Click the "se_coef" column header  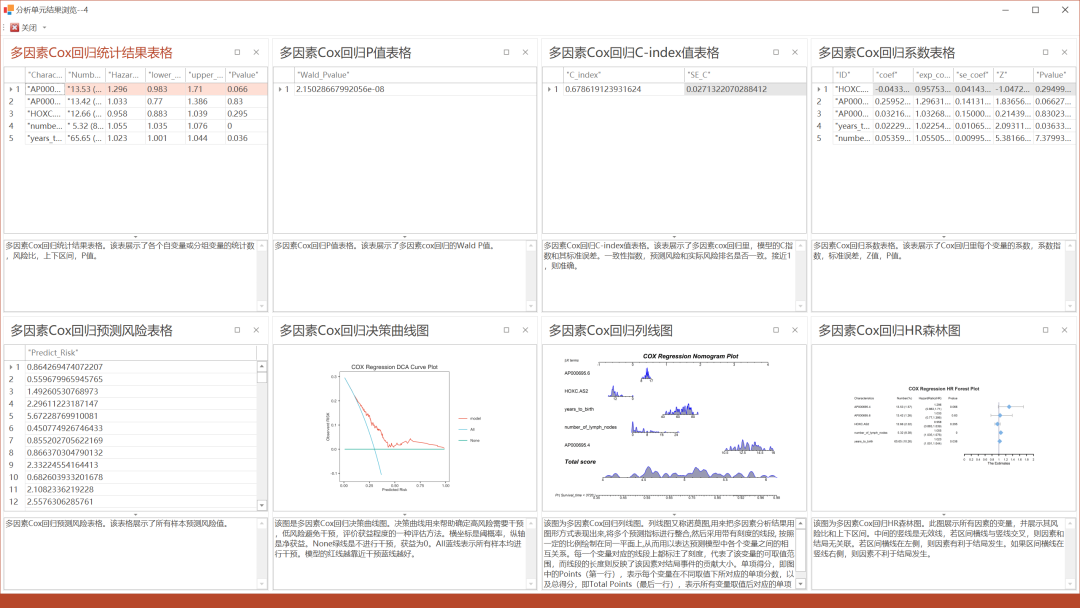973,75
